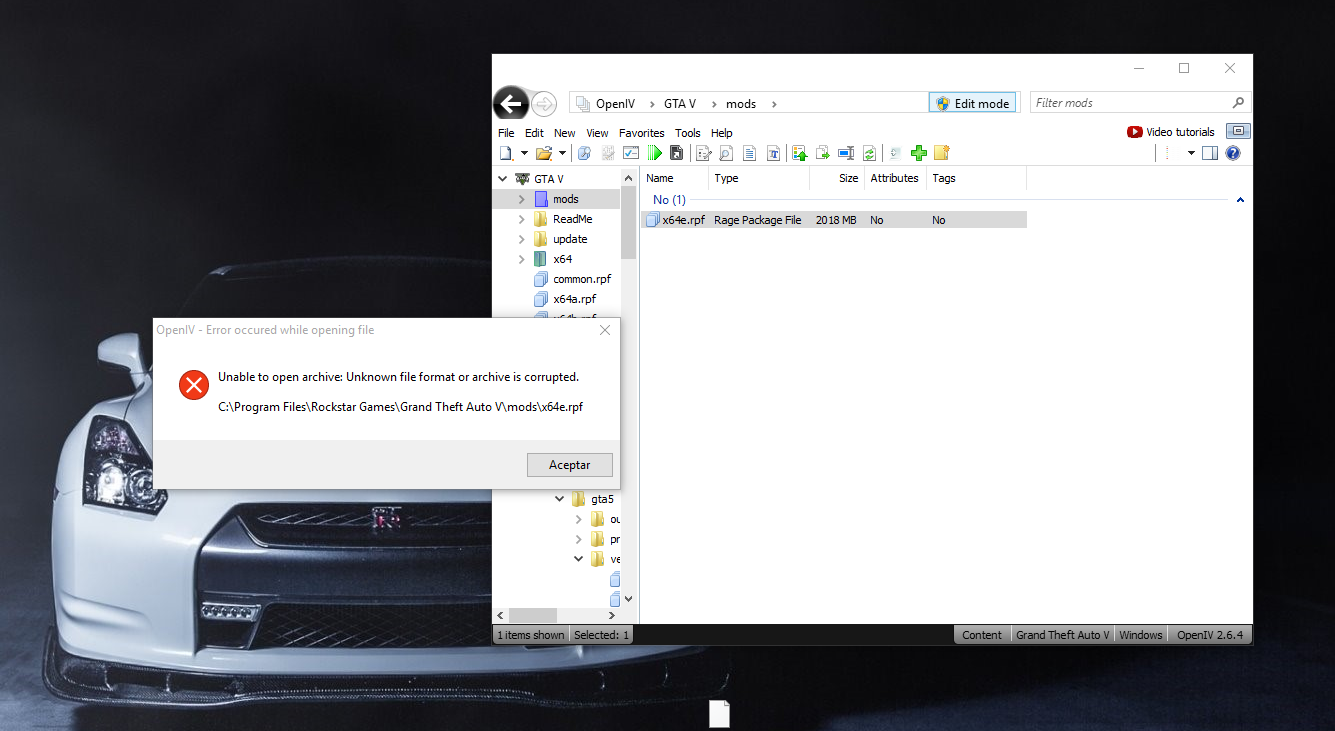The image size is (1335, 731).
Task: Open the New menu
Action: point(565,133)
